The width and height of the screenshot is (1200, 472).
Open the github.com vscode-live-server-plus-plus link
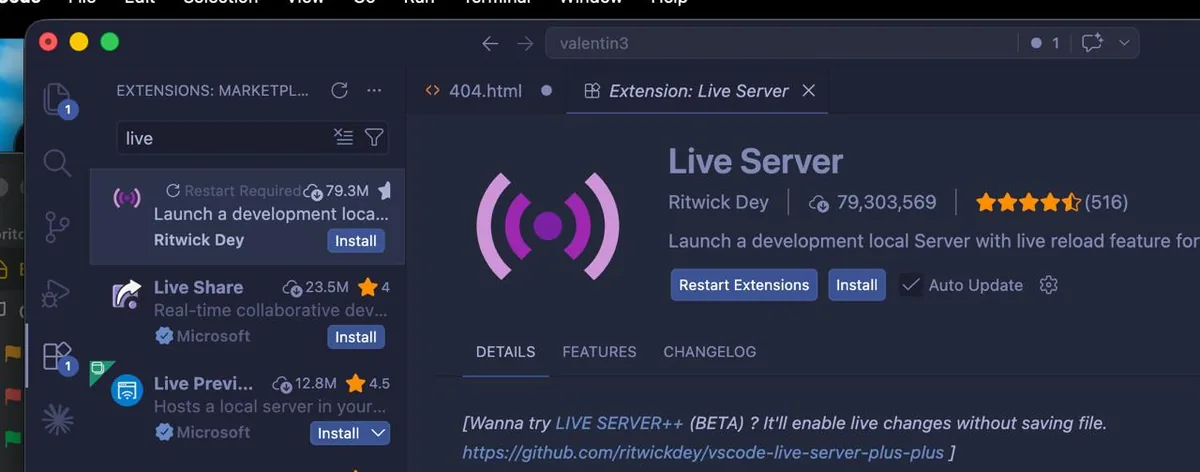click(703, 452)
